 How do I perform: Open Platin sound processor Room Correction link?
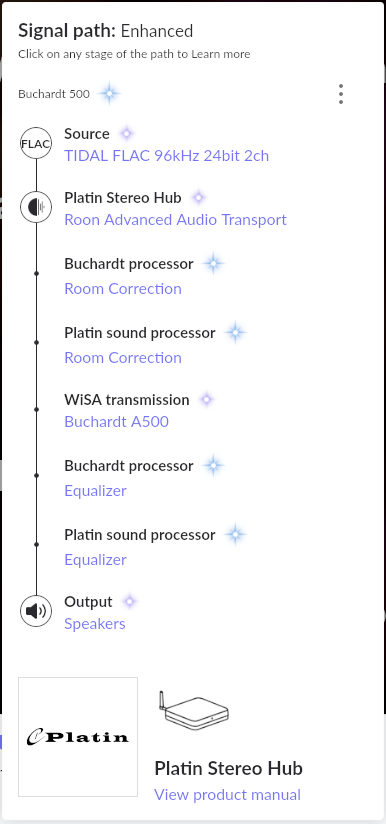coord(123,358)
